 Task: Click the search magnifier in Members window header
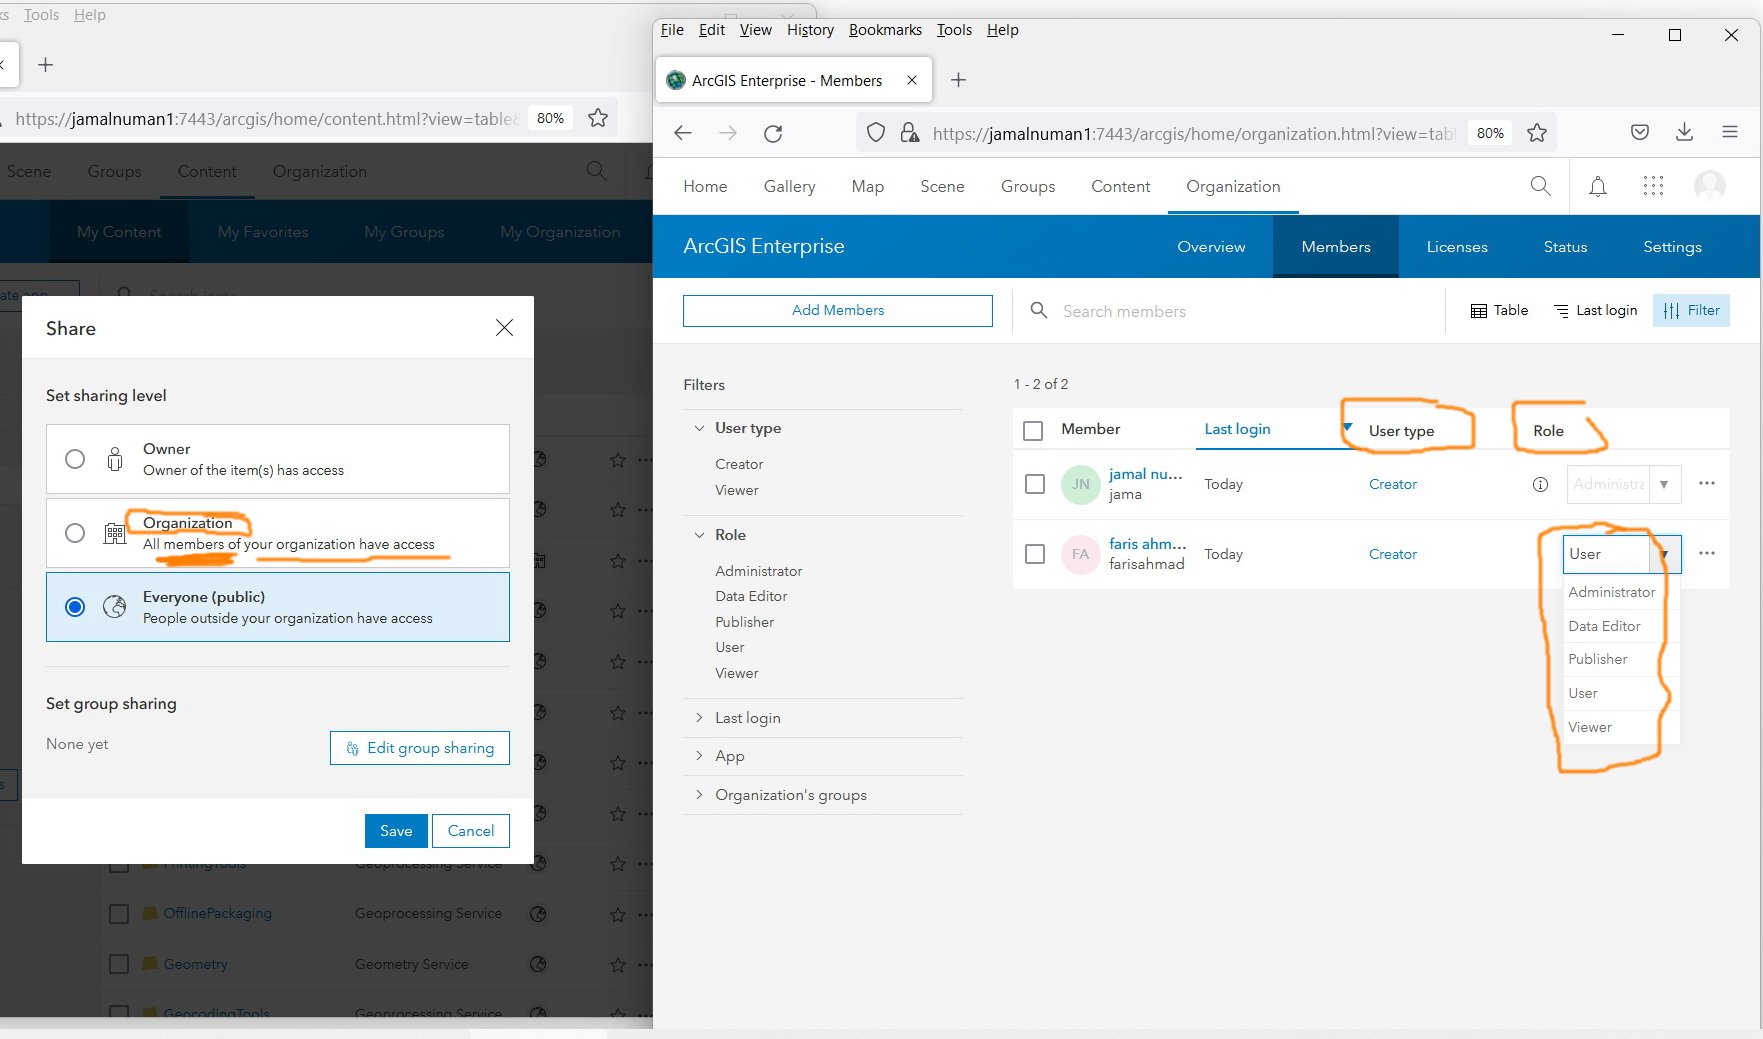click(x=1540, y=186)
